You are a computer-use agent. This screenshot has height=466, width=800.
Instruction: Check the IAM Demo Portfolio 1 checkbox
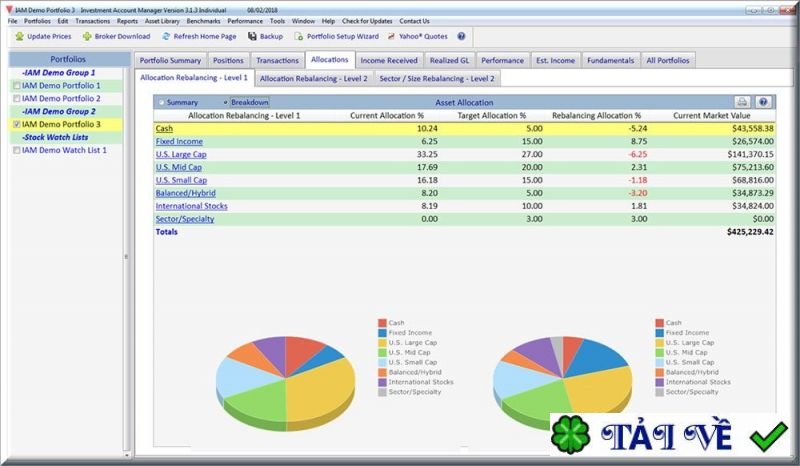17,86
